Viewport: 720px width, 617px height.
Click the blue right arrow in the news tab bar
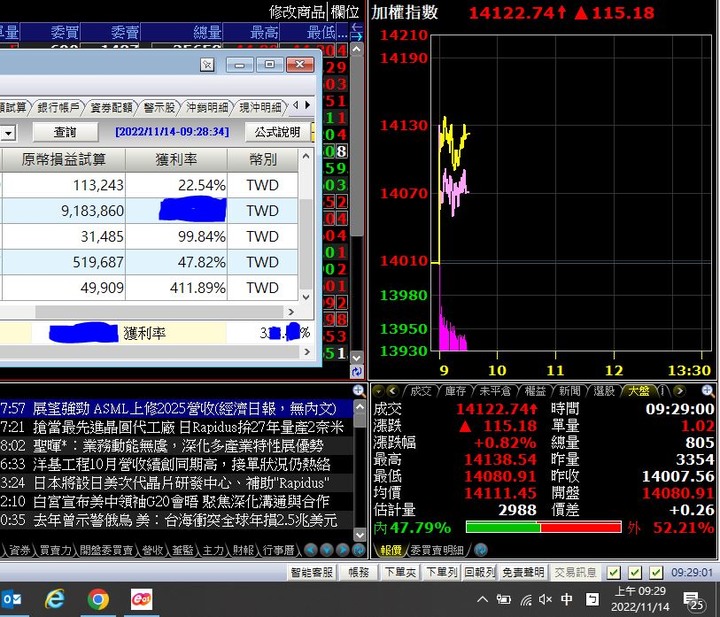tap(343, 550)
